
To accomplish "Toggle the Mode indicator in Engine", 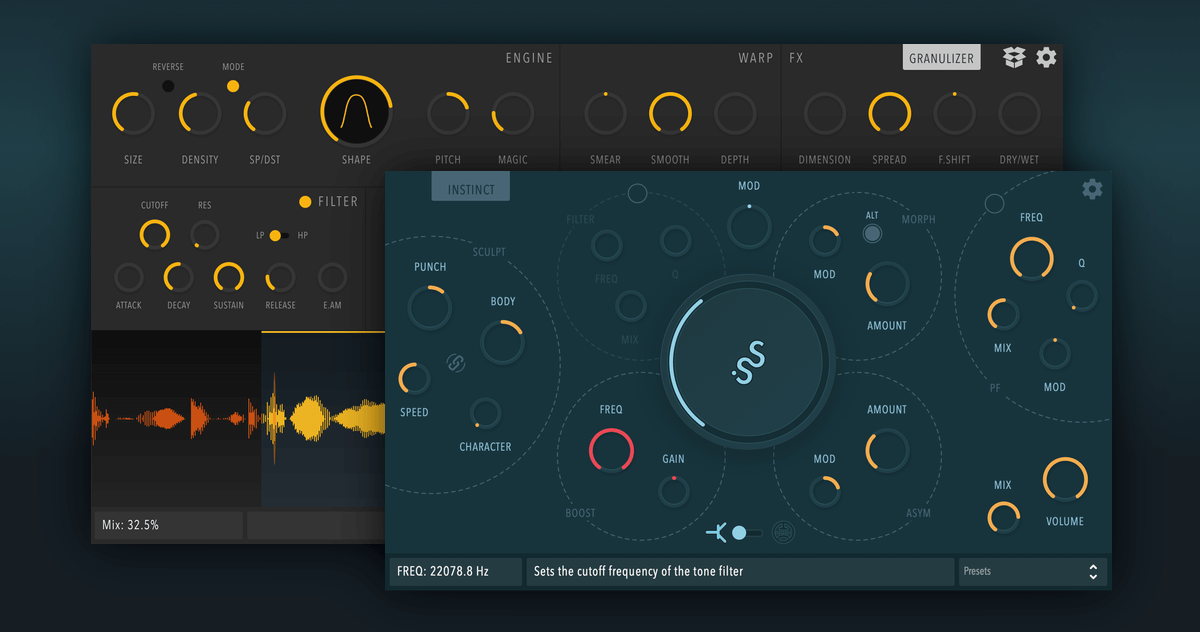I will click(x=233, y=86).
